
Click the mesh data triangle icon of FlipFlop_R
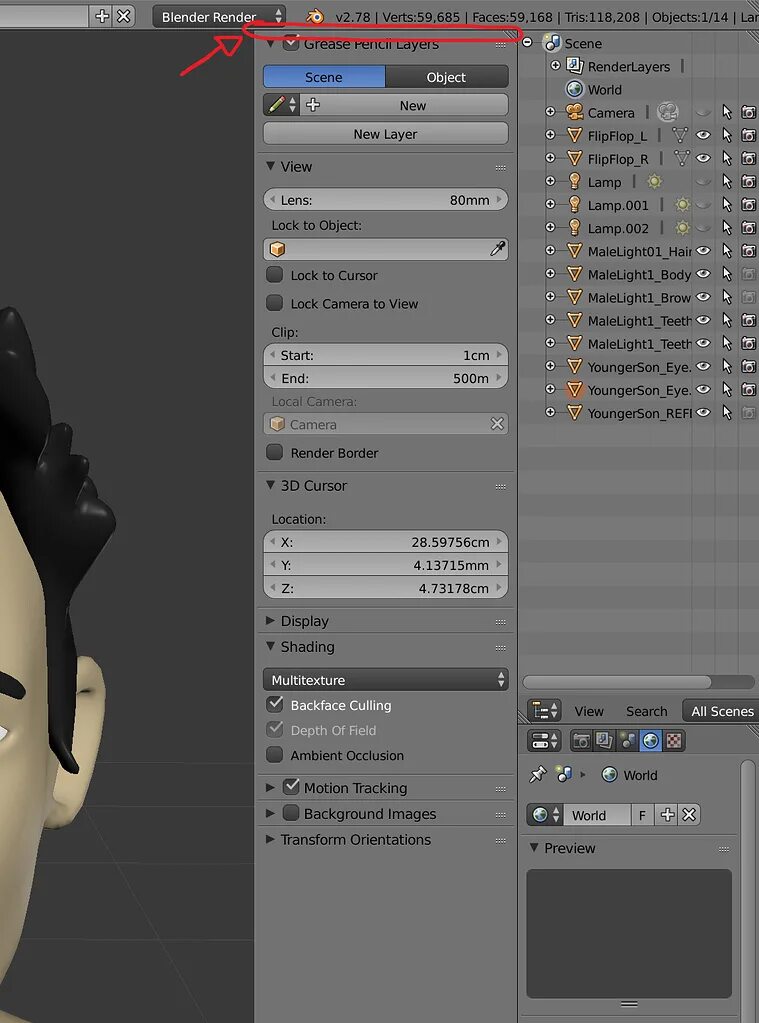[x=681, y=158]
